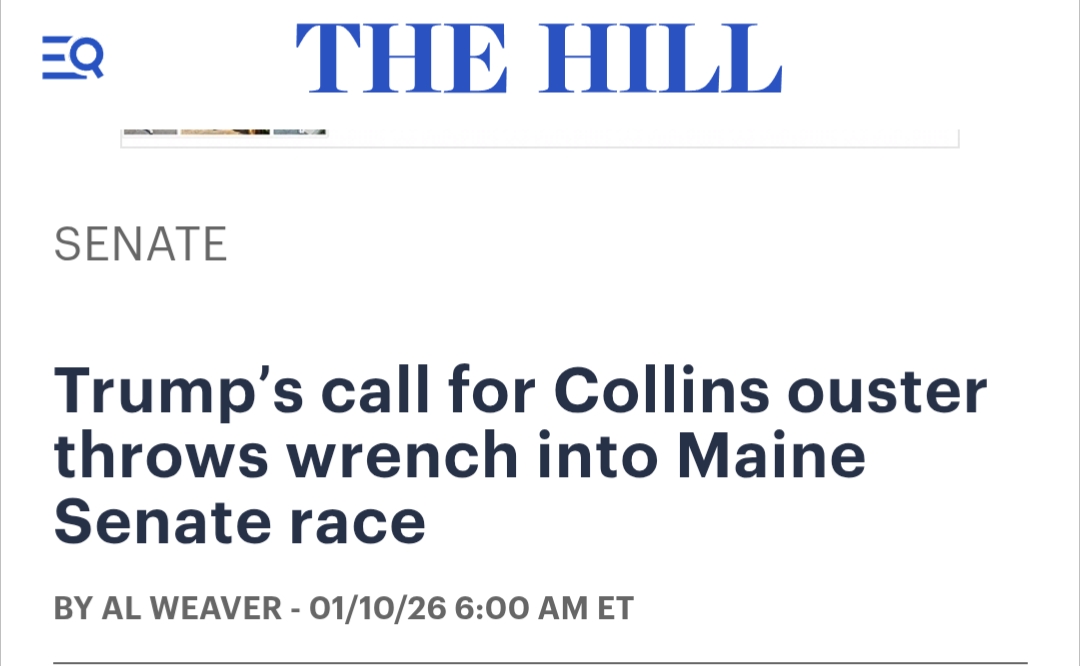
Task: Click the word "Collins" in the headline
Action: (x=662, y=392)
